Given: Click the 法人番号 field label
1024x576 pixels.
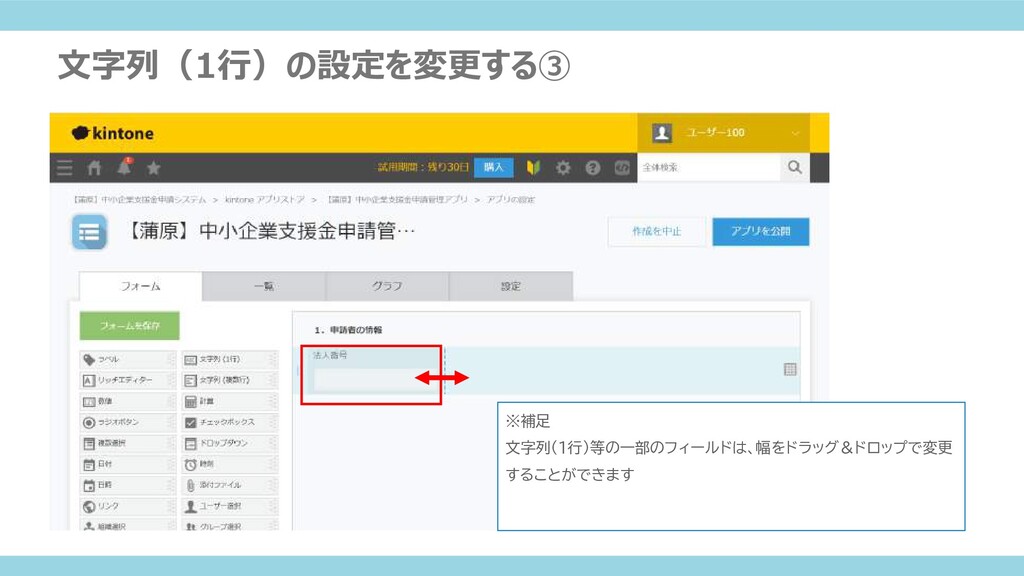Looking at the screenshot, I should click(330, 355).
